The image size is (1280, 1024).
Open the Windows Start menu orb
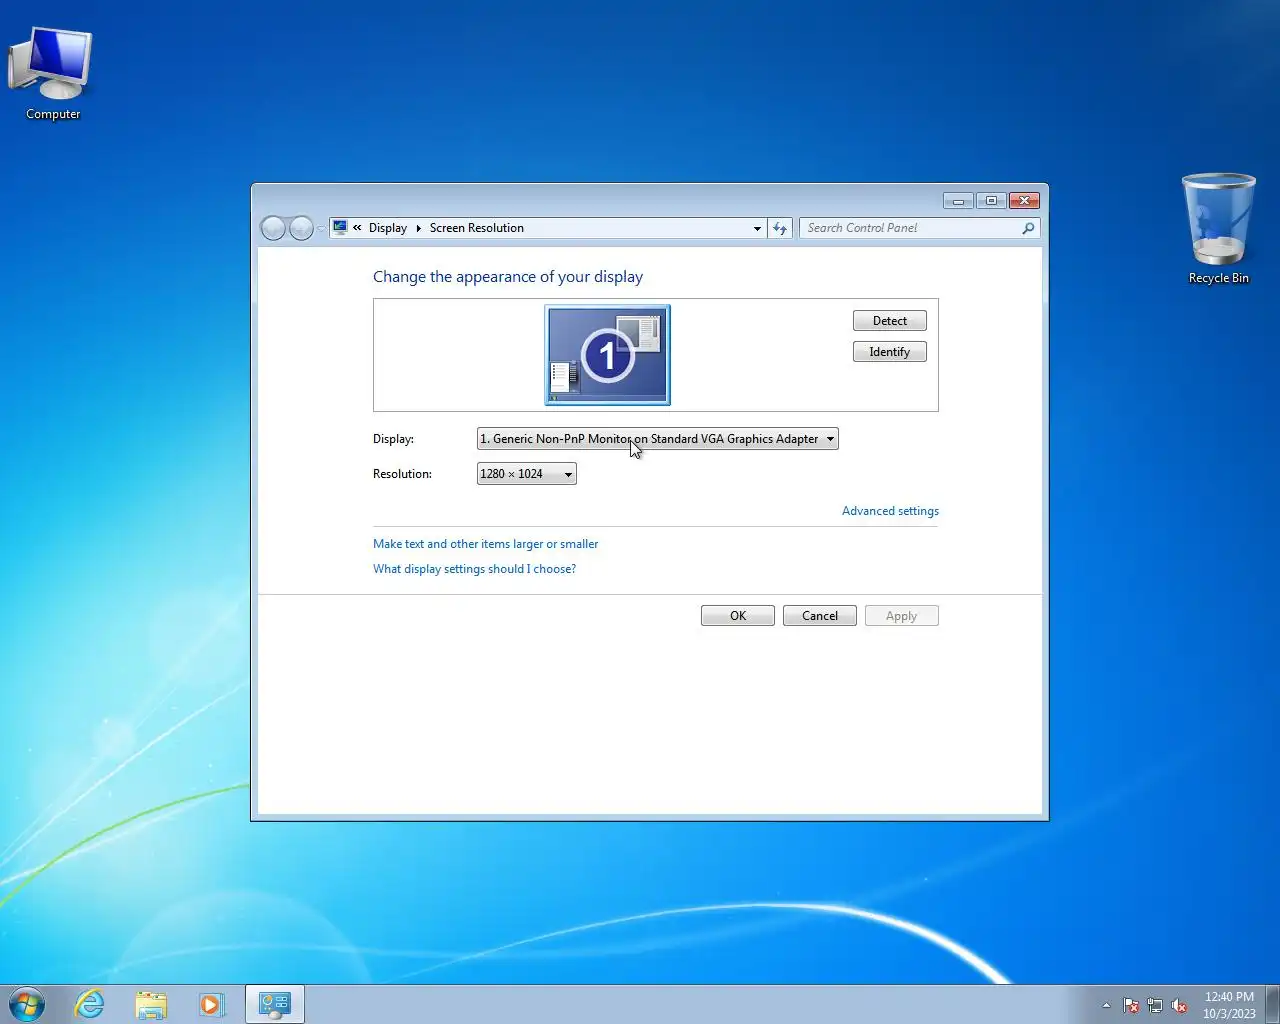(x=27, y=1004)
